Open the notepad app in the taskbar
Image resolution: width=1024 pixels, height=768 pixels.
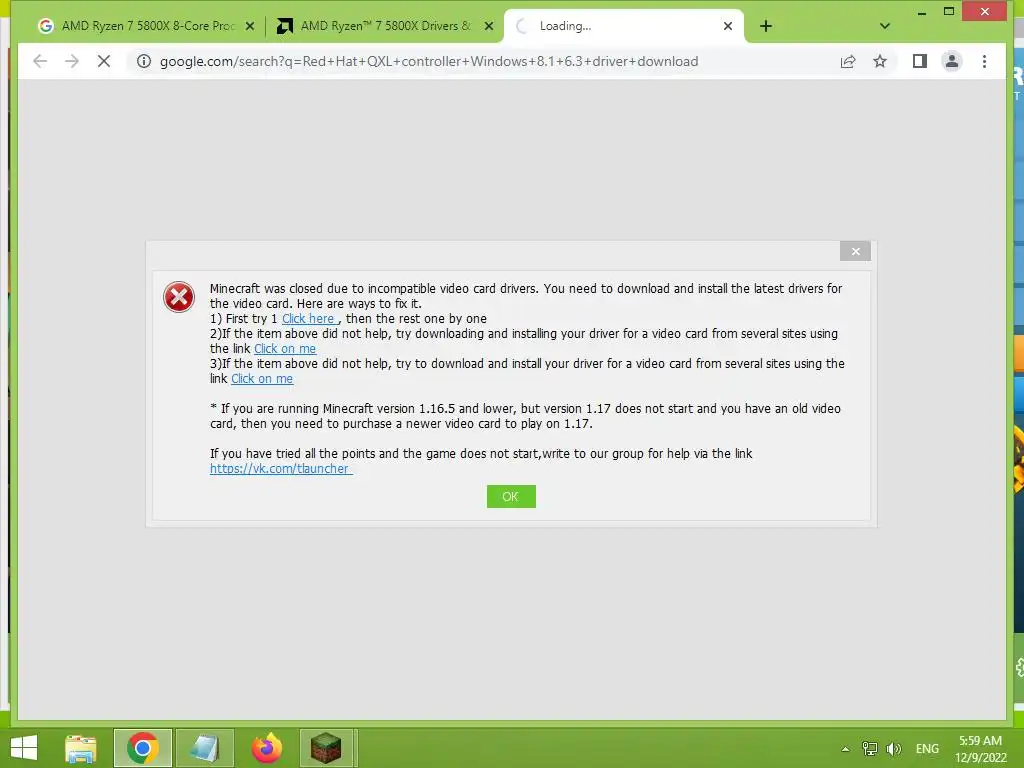205,748
